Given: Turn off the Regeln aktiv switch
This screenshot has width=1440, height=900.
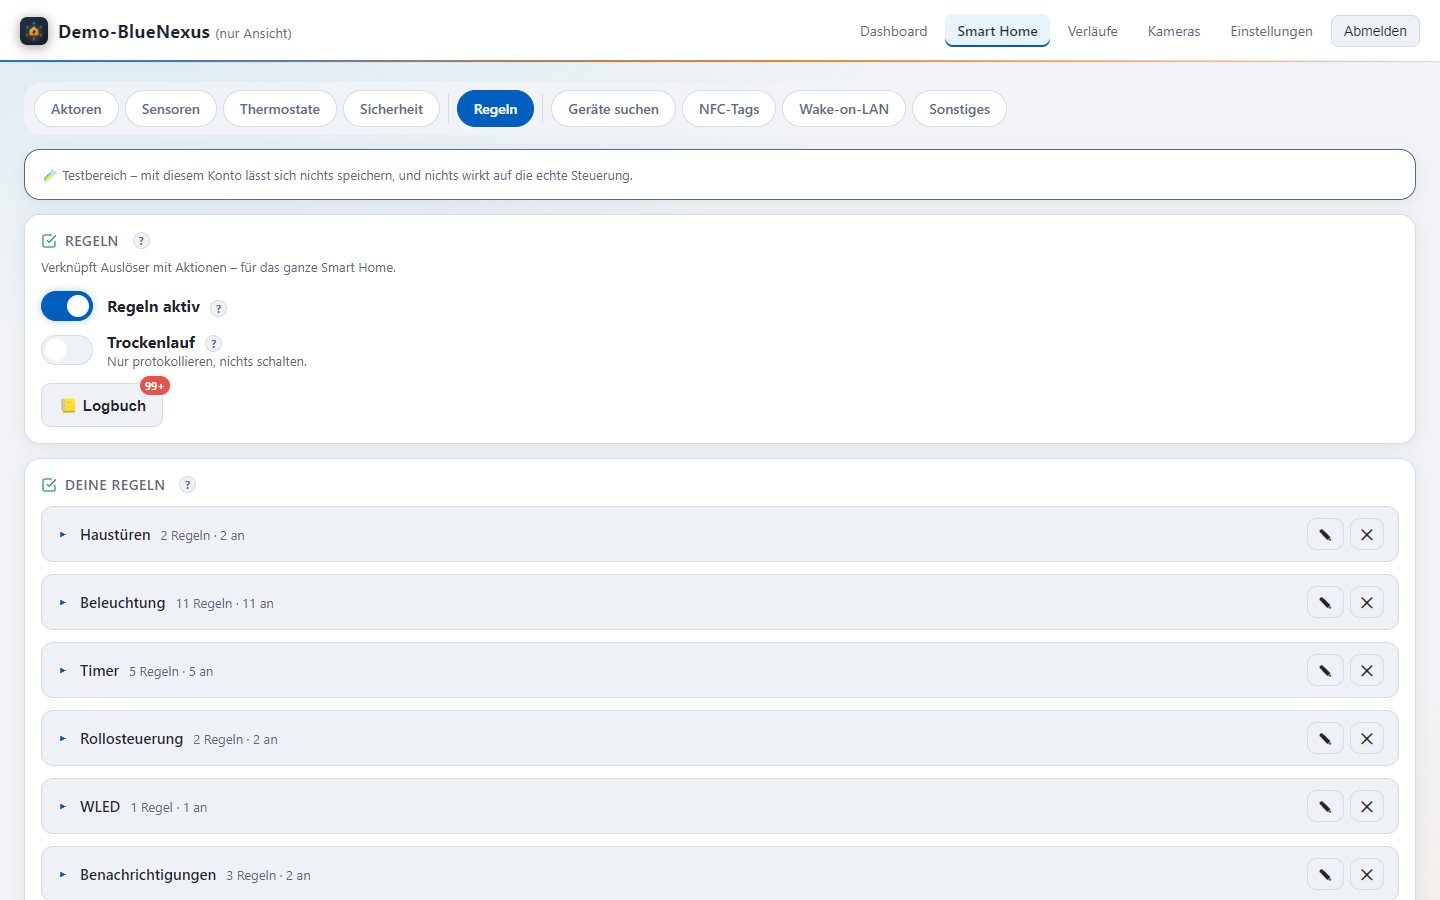Looking at the screenshot, I should point(67,306).
